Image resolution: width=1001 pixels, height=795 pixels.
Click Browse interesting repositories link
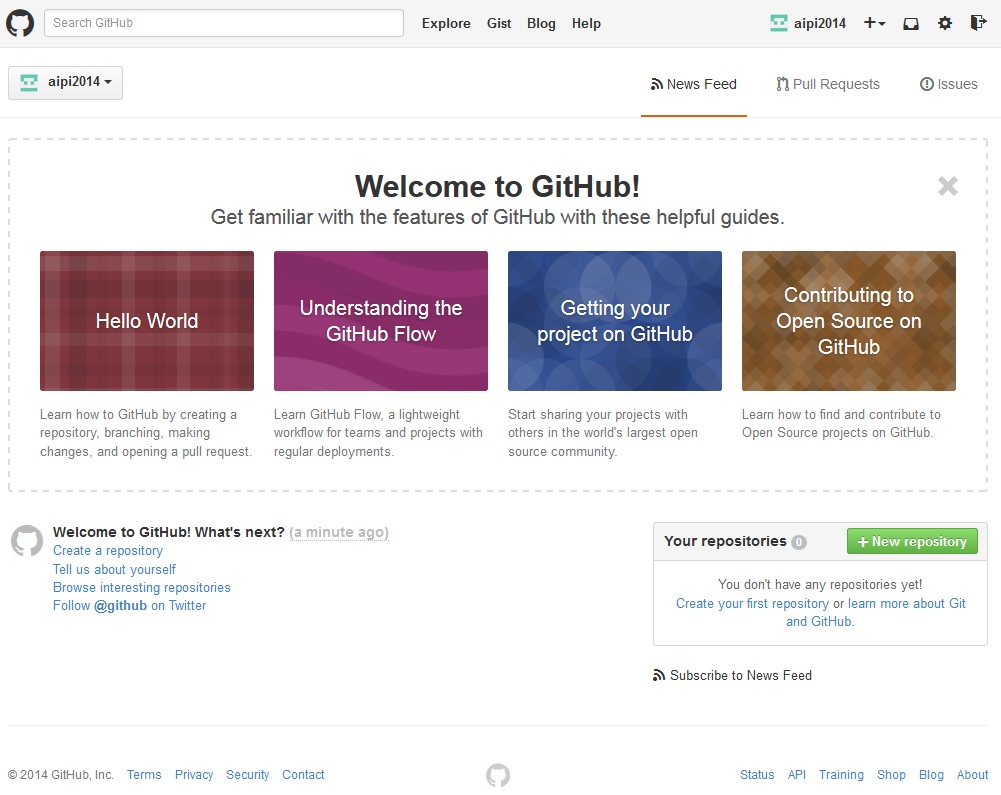pyautogui.click(x=142, y=587)
